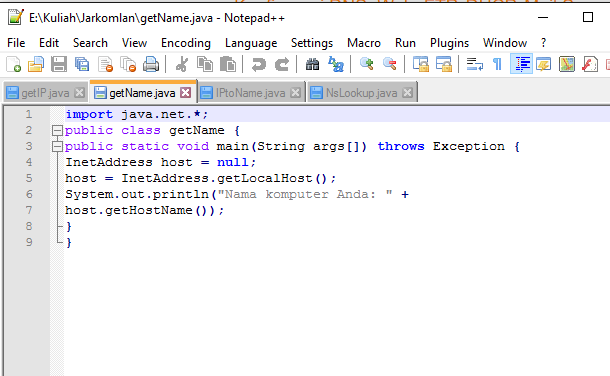Viewport: 610px width, 376px height.
Task: Close the getIP.java tab
Action: coord(79,93)
